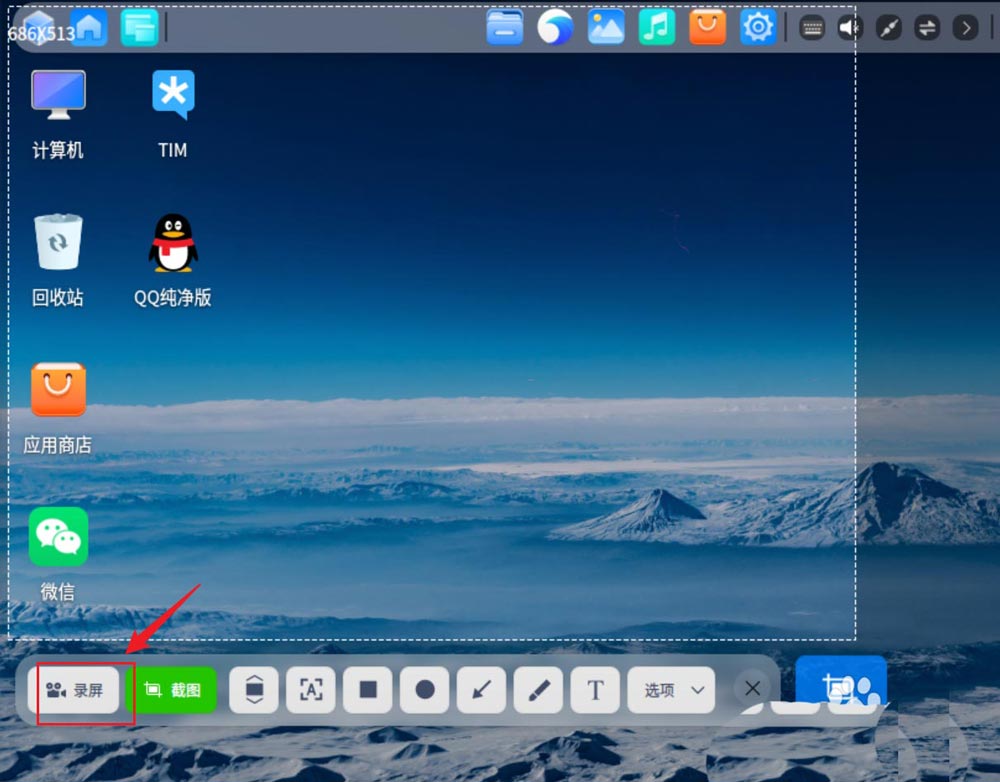
Task: Expand tray with right chevron icon
Action: [x=966, y=27]
